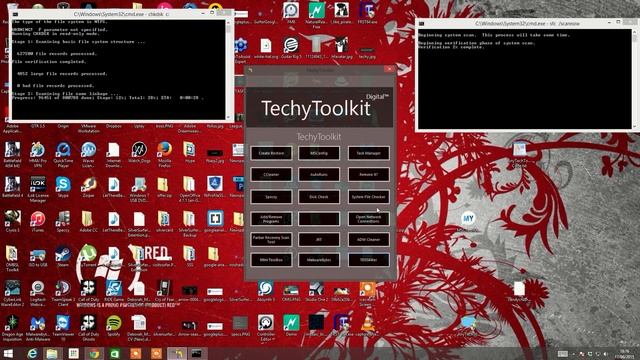
Task: Run TDSSKiller from TechyToolkit
Action: click(x=369, y=260)
